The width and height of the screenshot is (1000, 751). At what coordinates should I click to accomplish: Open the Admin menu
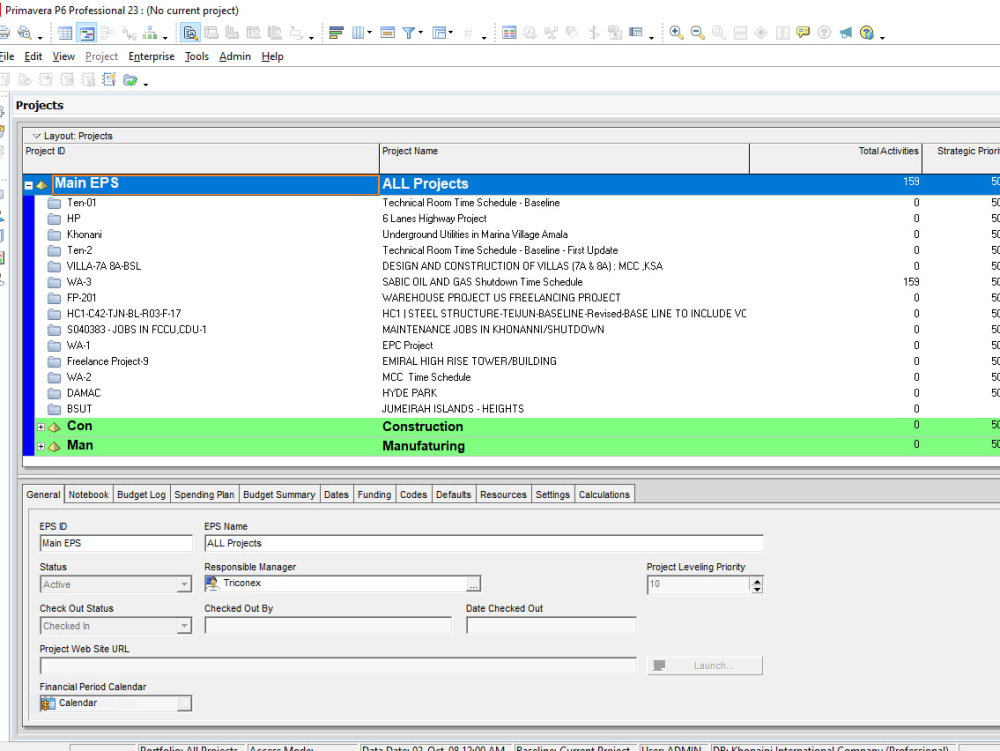click(x=235, y=56)
